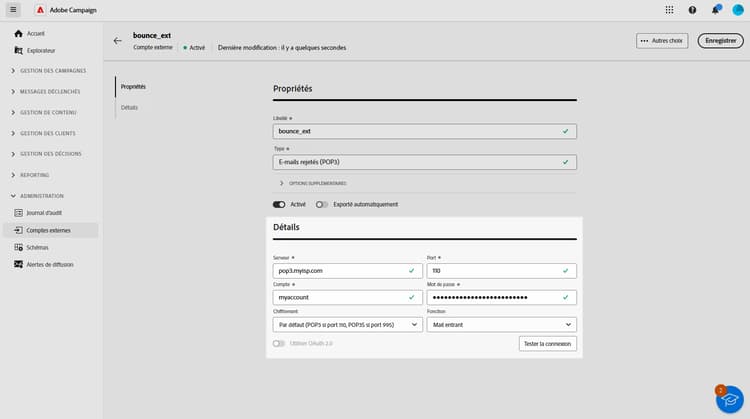The image size is (750, 419).
Task: Click the Enregistrer button
Action: 720,41
